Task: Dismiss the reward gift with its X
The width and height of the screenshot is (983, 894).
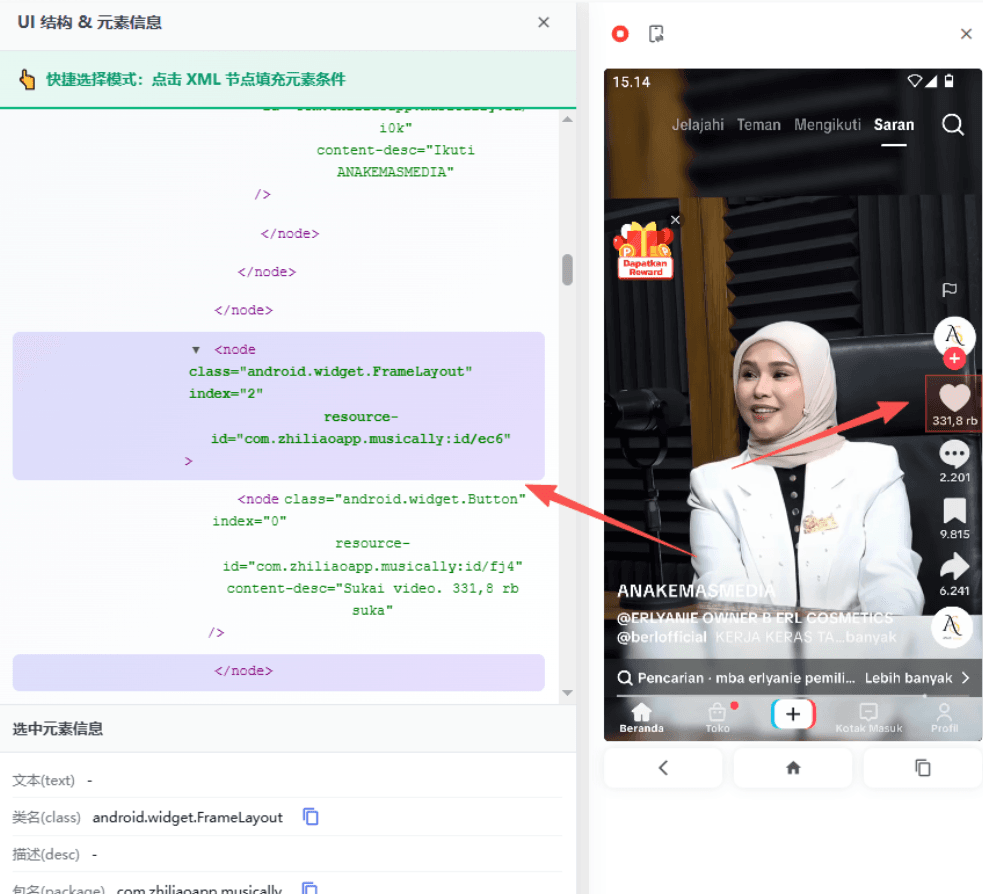Action: pos(675,219)
